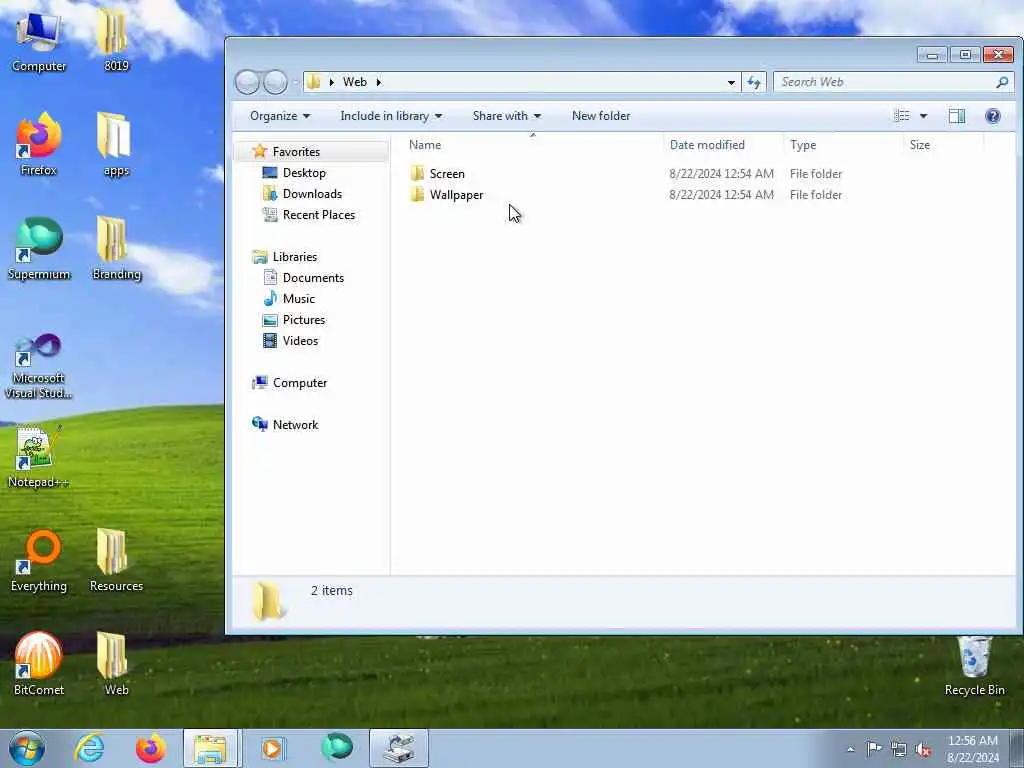
Task: Select the BitComet desktop shortcut
Action: [x=39, y=664]
